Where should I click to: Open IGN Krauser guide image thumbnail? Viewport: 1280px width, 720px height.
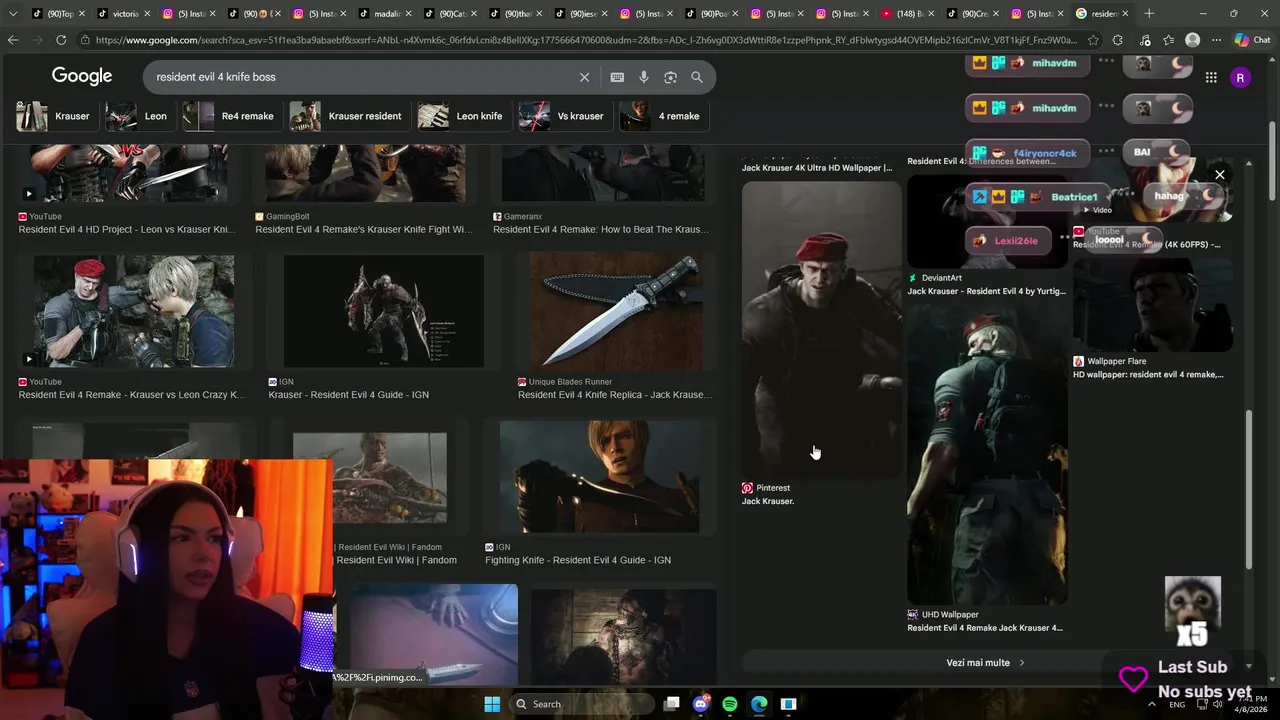pos(384,311)
